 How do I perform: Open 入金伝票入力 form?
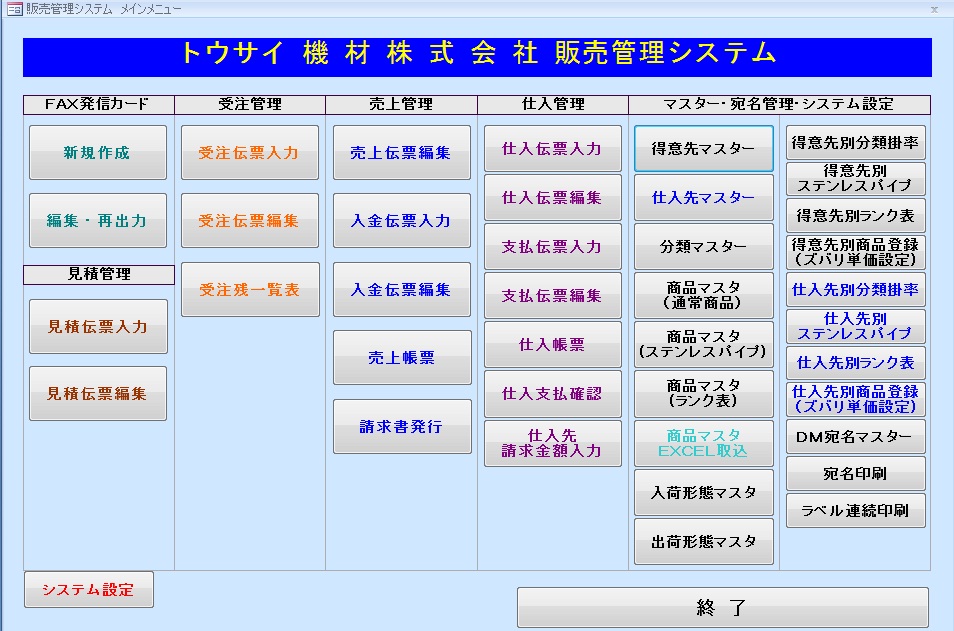401,221
